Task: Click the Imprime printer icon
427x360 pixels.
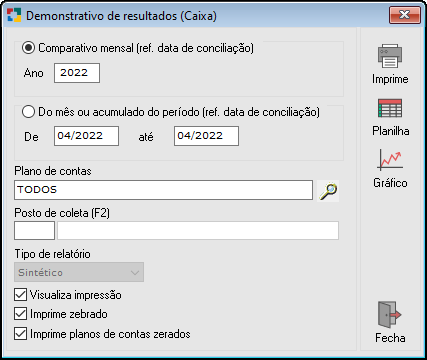Action: click(x=390, y=56)
